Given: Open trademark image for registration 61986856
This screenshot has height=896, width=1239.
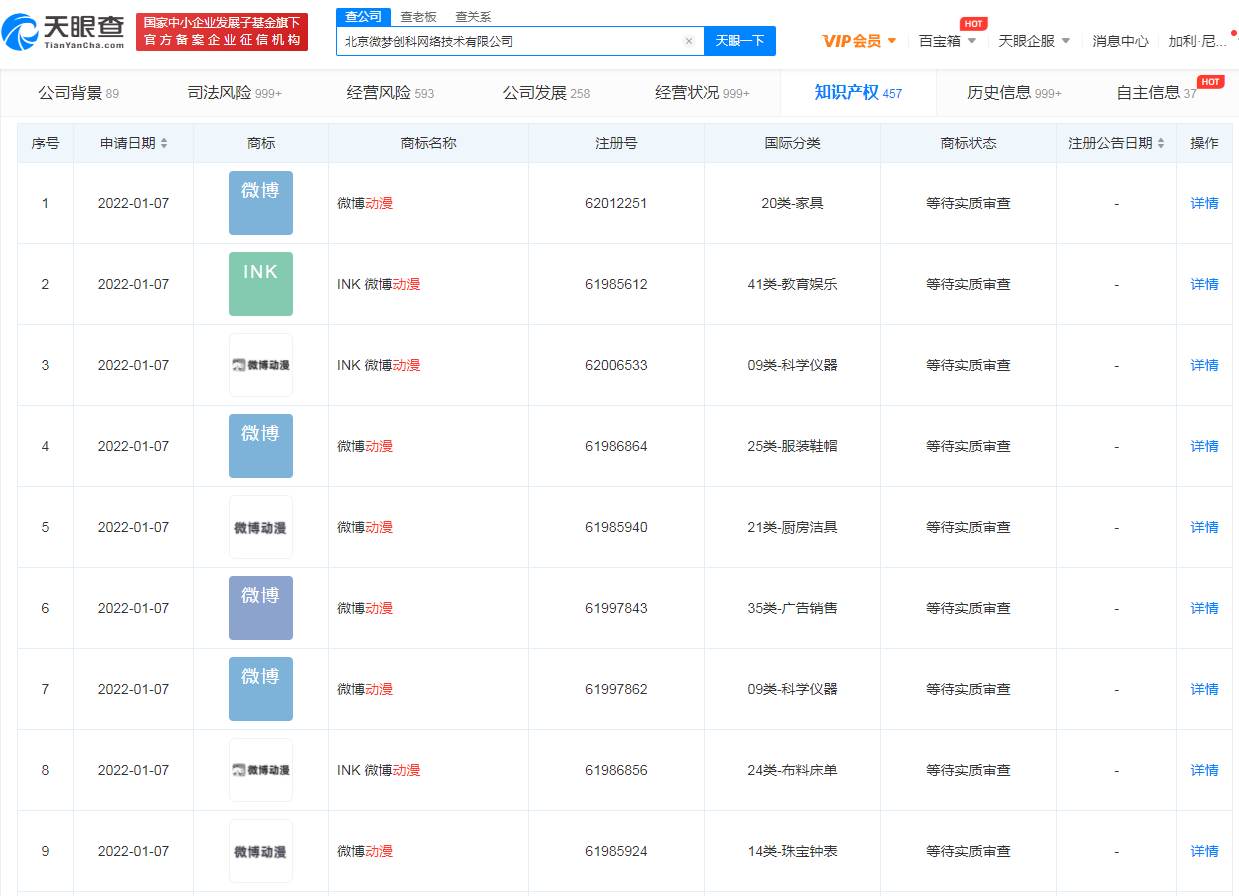Looking at the screenshot, I should pyautogui.click(x=261, y=770).
